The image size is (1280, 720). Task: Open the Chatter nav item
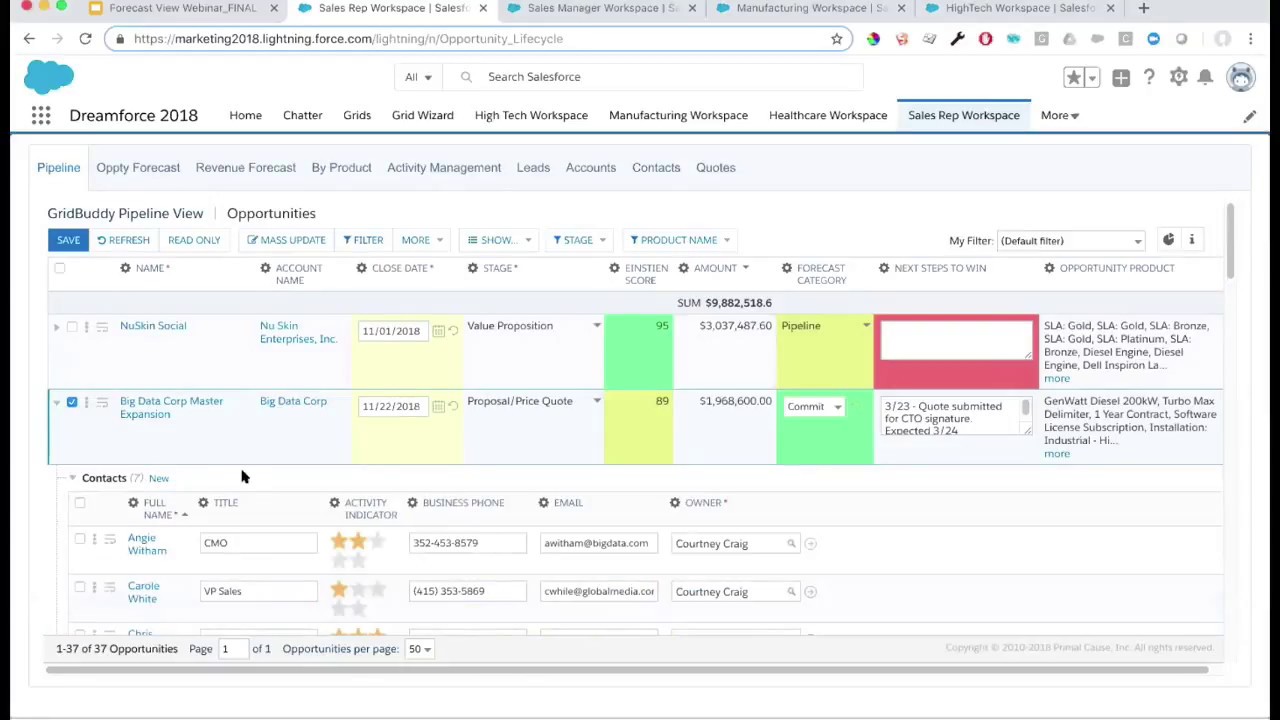[x=302, y=116]
